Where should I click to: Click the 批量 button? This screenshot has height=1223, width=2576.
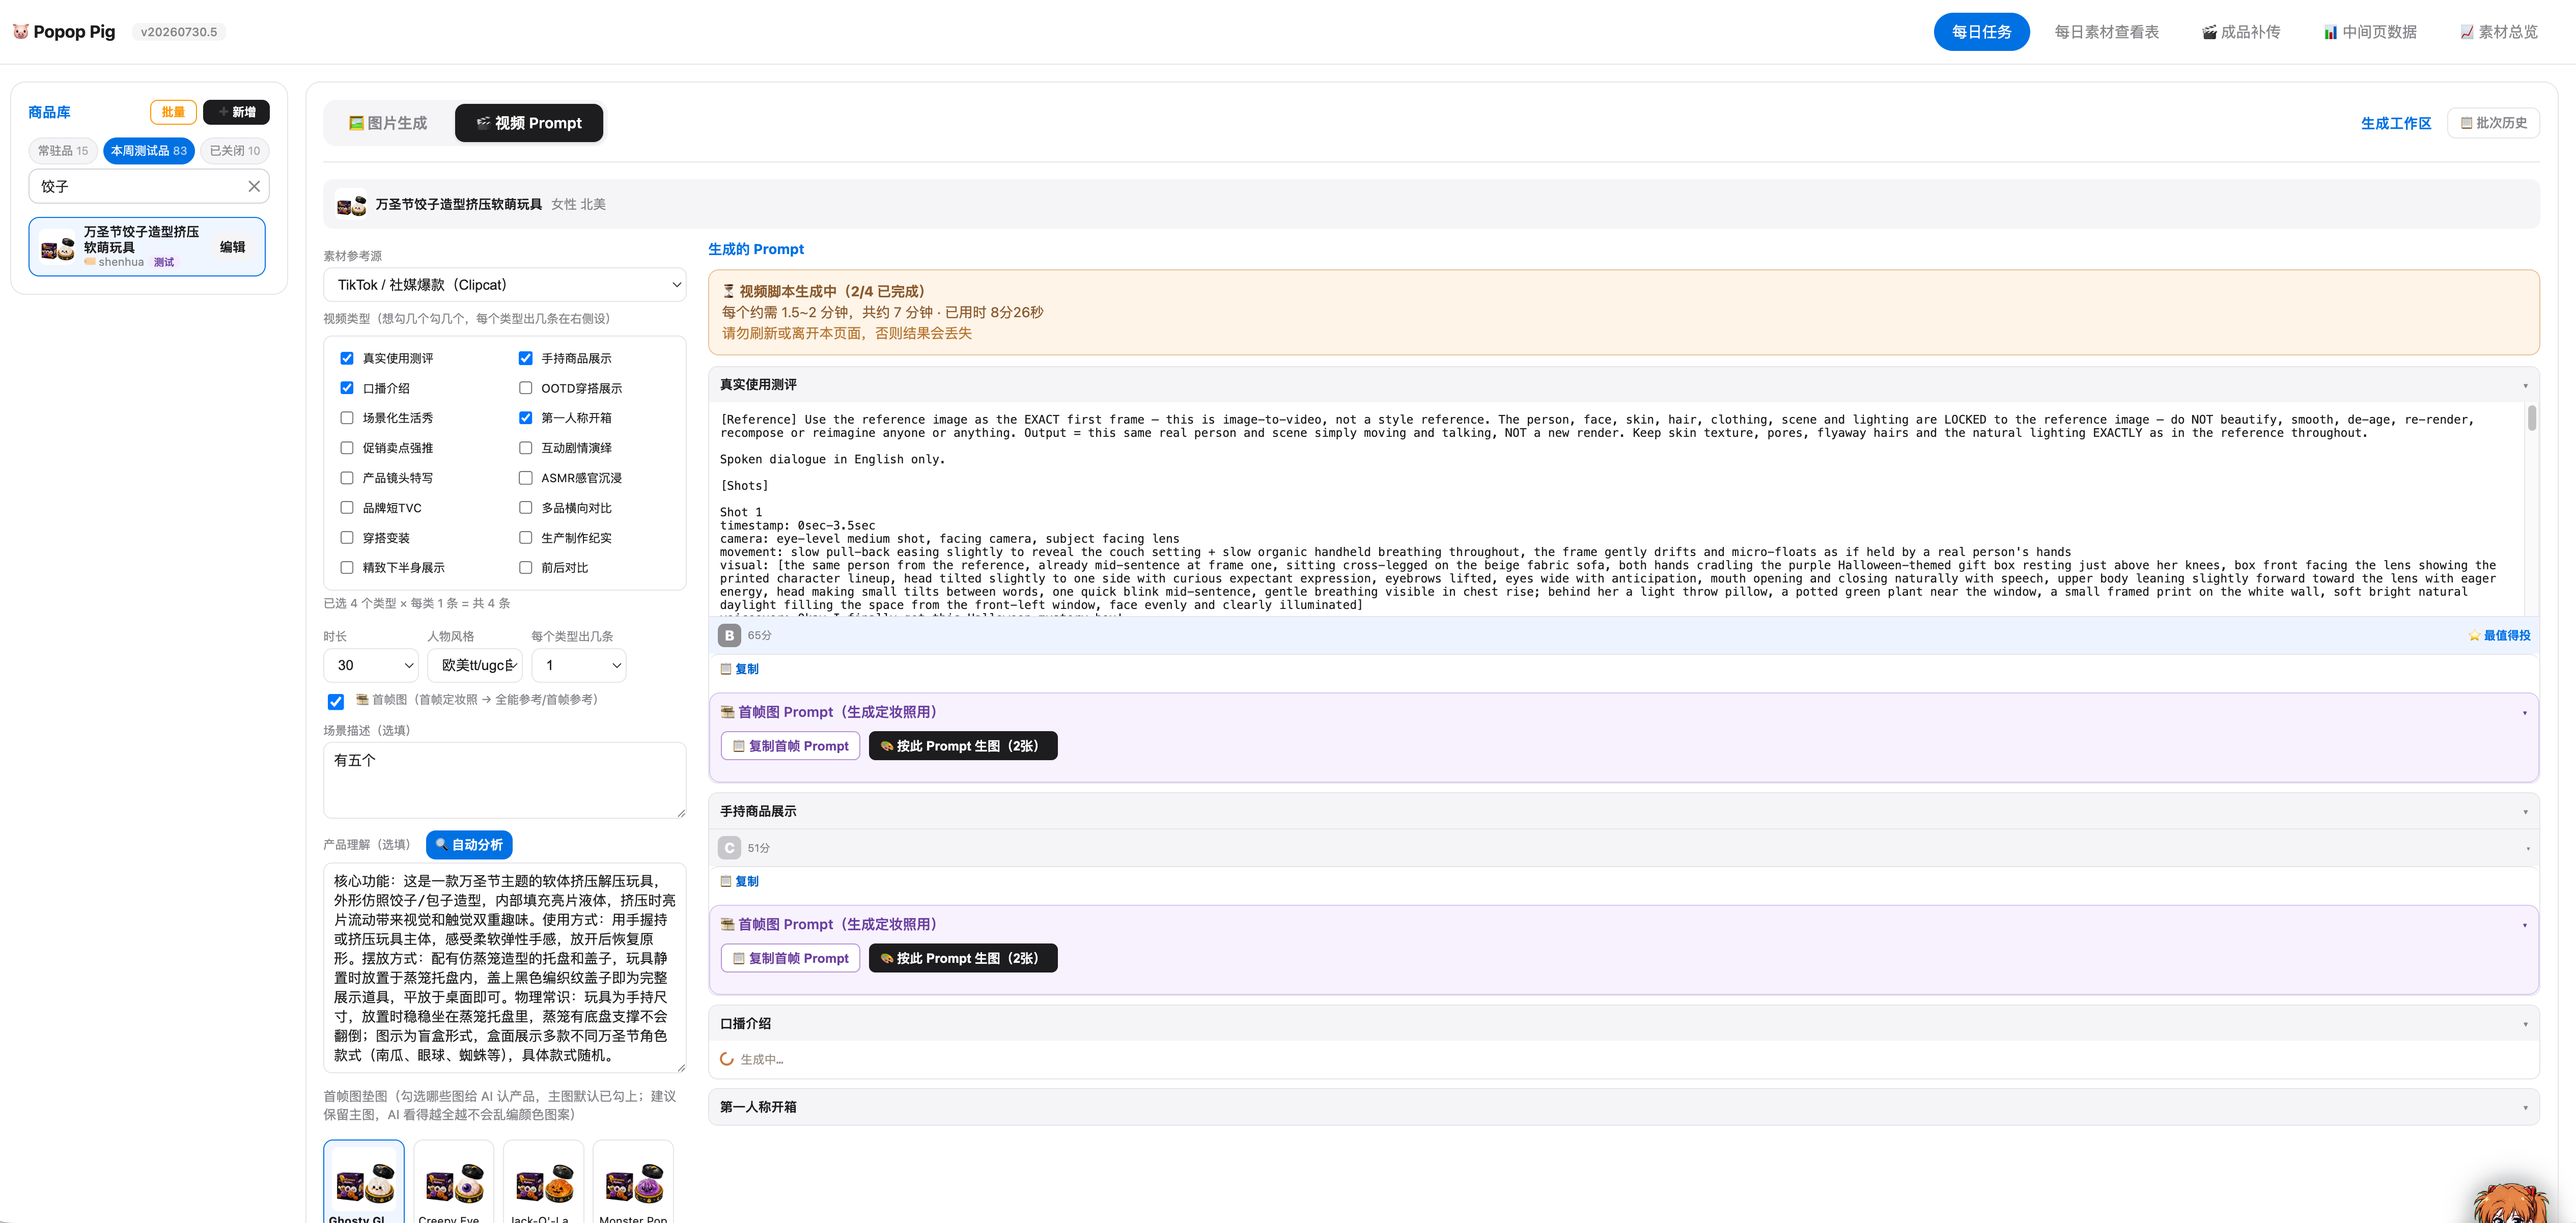173,112
